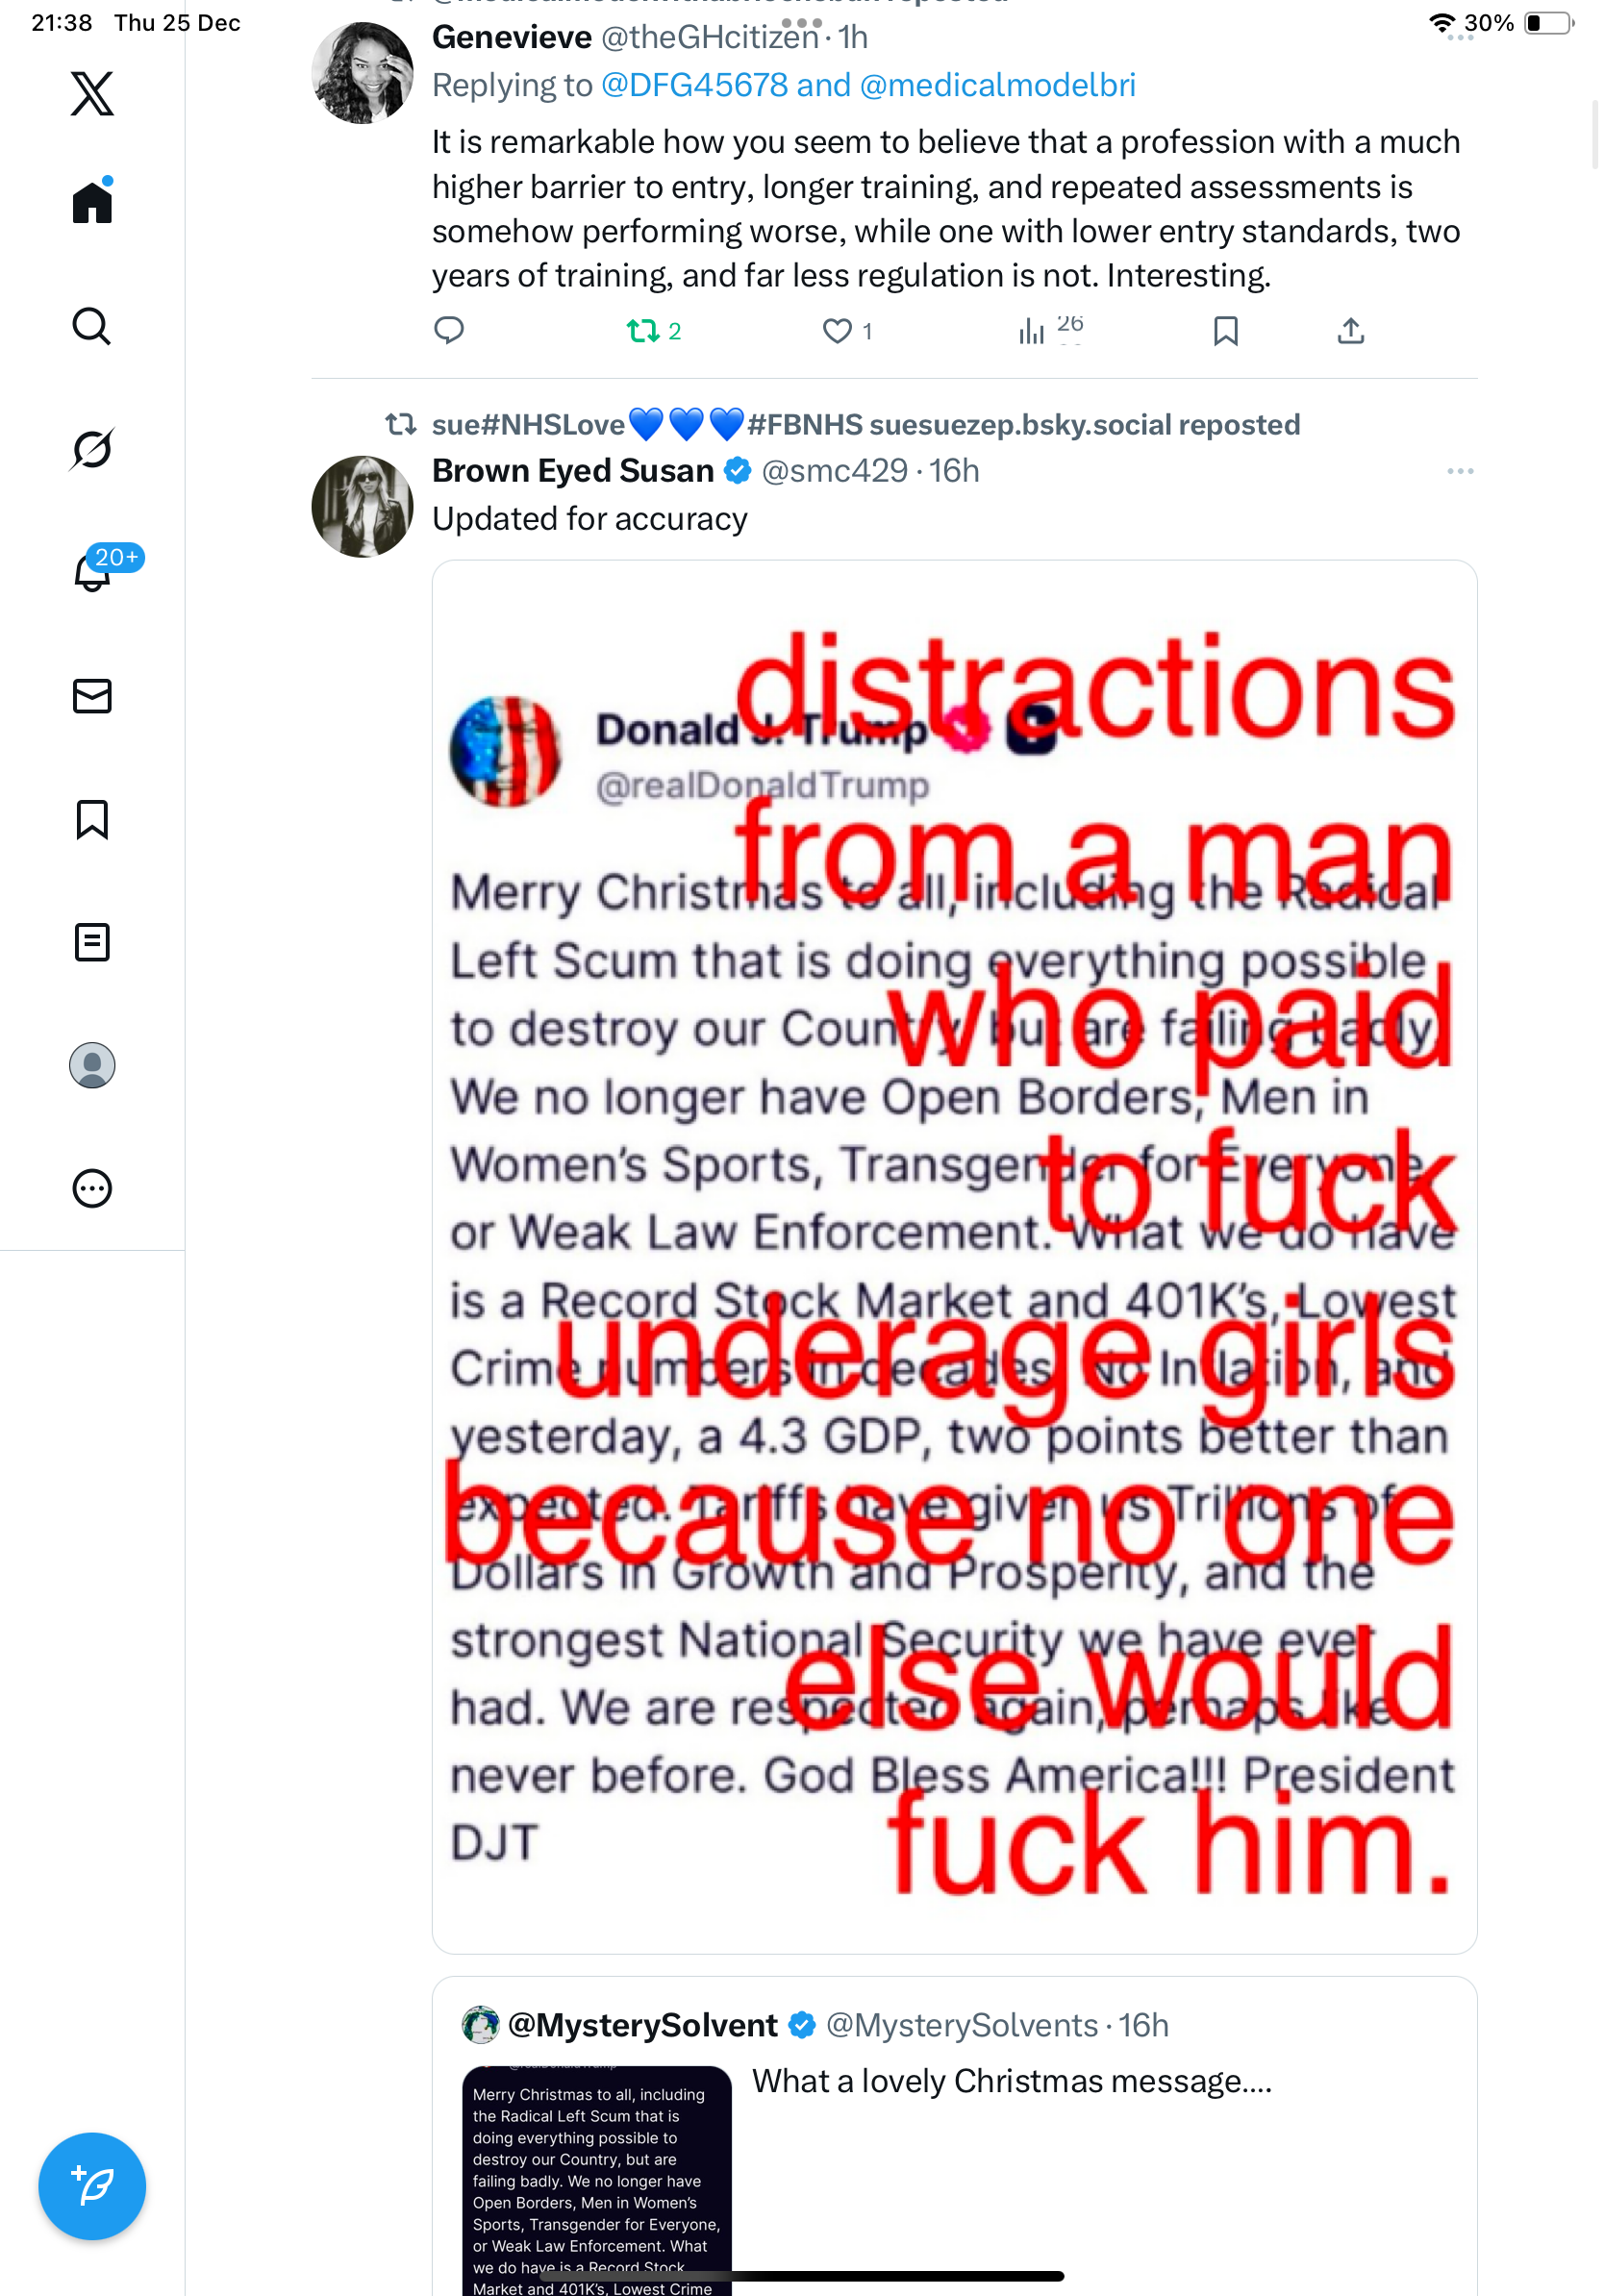Reply to Genevieve's post
The height and width of the screenshot is (2296, 1604).
(x=449, y=331)
